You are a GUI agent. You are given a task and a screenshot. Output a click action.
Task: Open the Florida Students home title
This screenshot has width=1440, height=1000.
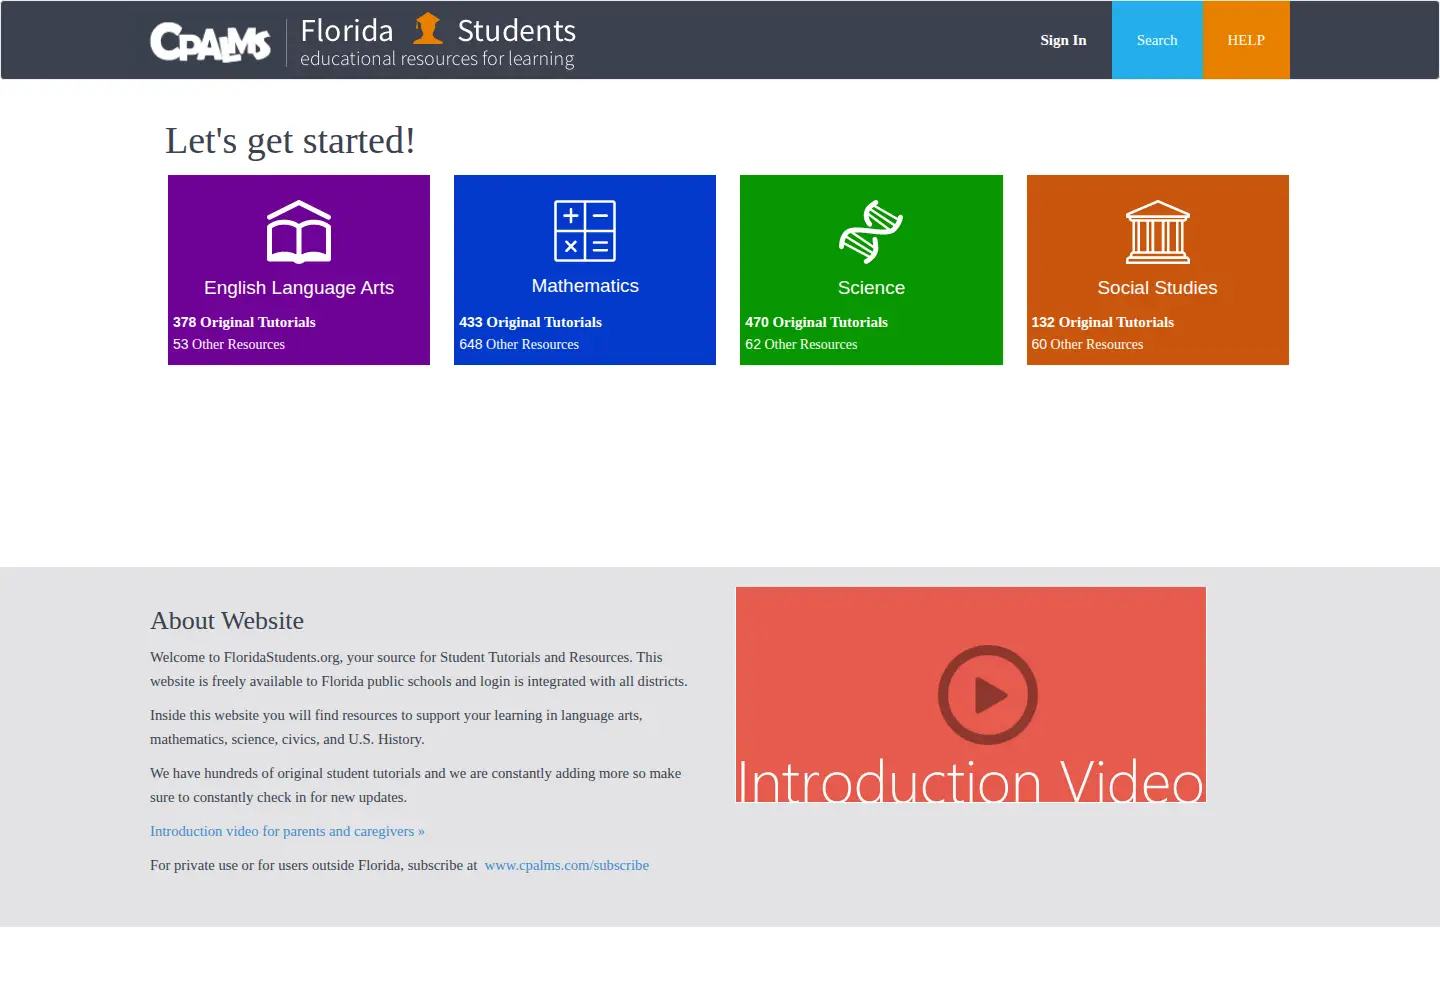coord(438,31)
